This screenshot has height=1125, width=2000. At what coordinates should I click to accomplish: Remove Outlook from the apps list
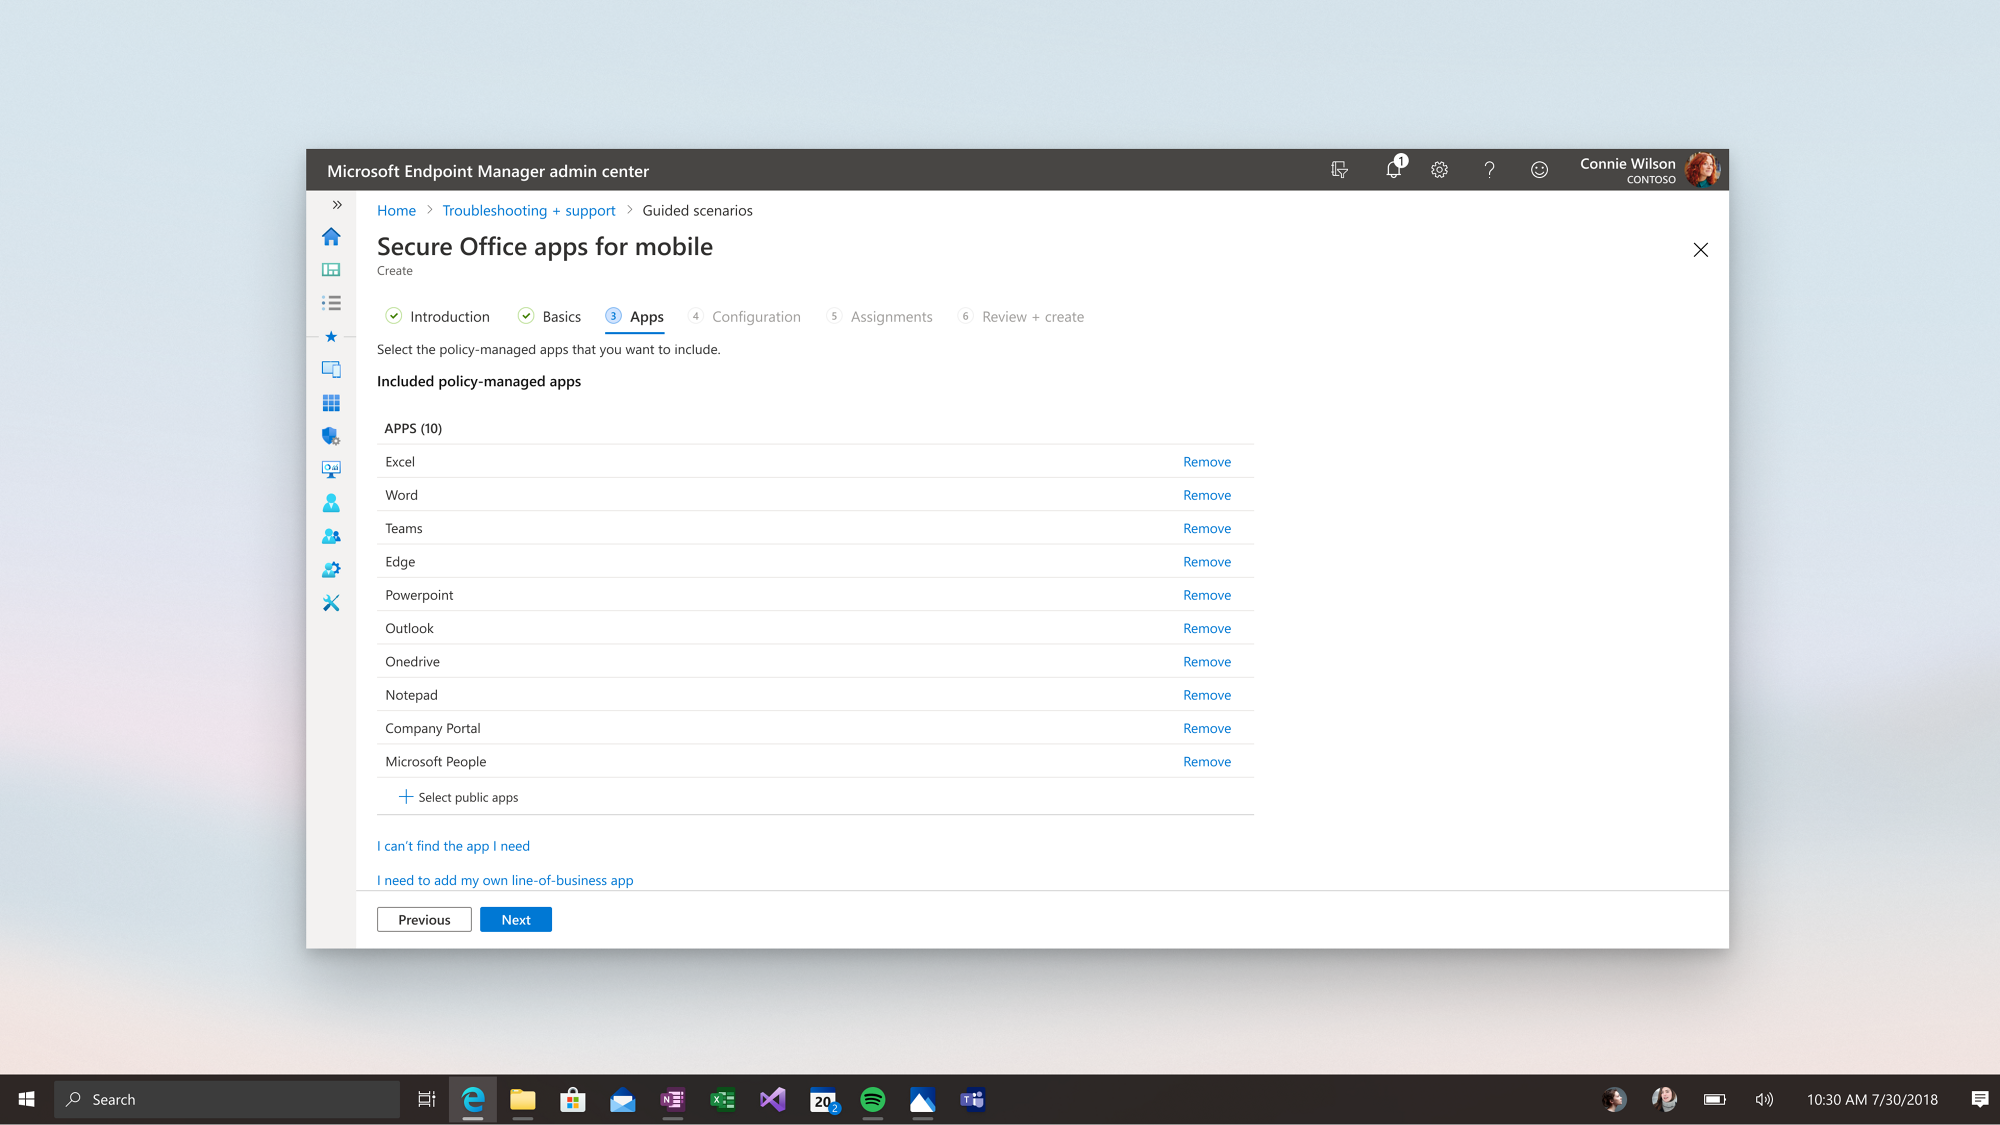(x=1207, y=629)
